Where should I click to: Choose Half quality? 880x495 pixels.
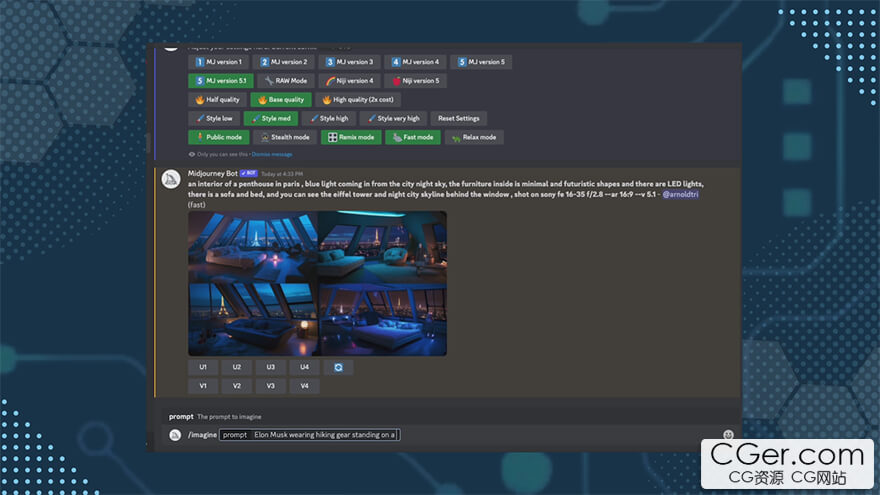217,100
